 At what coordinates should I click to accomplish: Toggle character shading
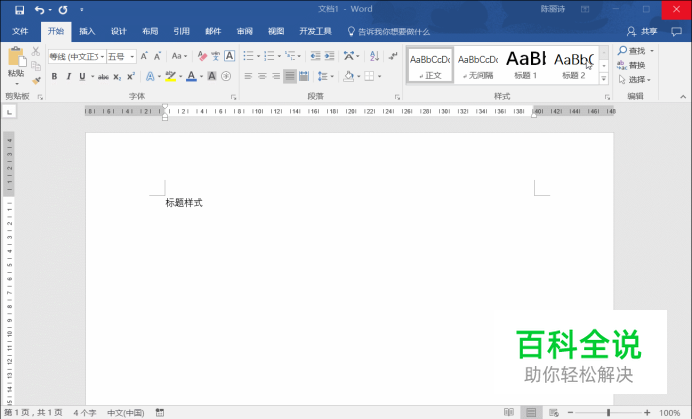click(x=212, y=76)
